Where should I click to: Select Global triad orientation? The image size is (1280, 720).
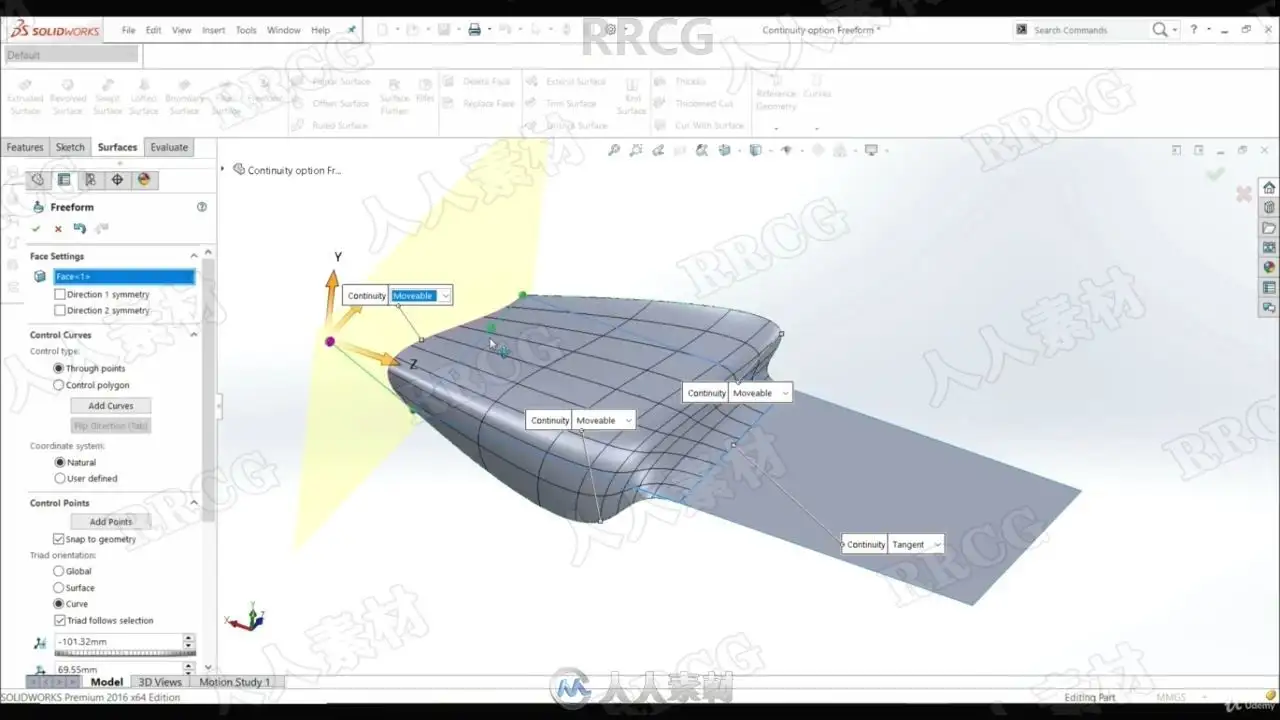pos(59,571)
